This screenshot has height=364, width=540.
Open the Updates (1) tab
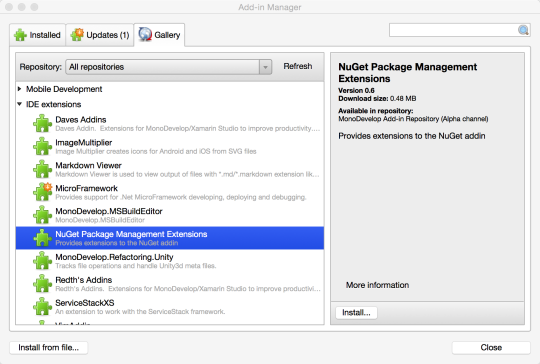pos(100,35)
